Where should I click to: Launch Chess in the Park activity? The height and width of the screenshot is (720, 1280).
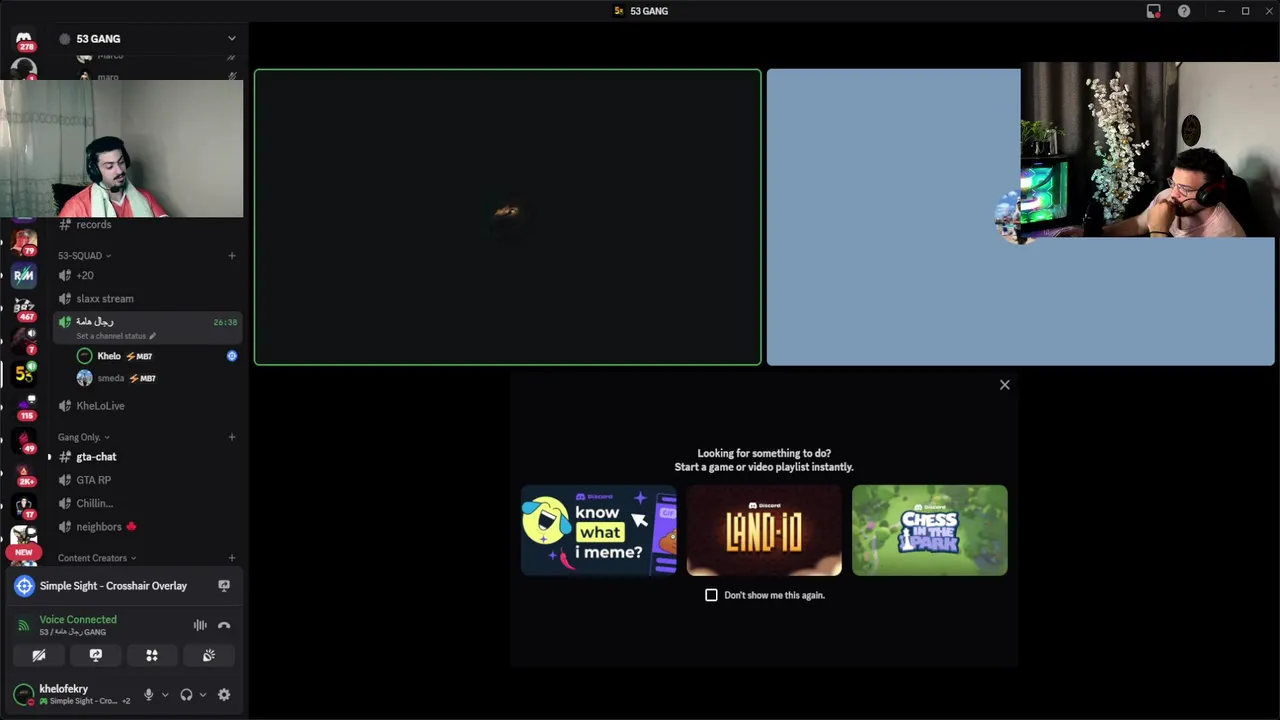930,530
